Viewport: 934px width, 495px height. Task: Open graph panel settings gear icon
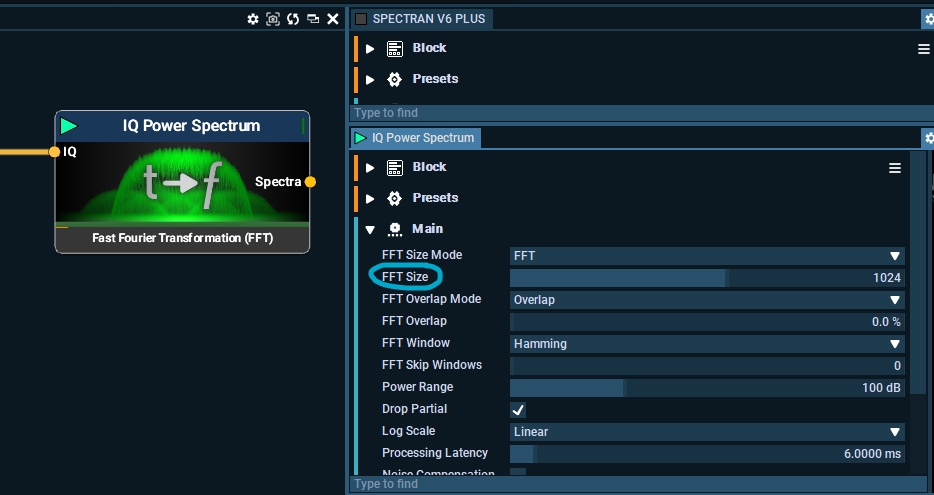tap(253, 19)
